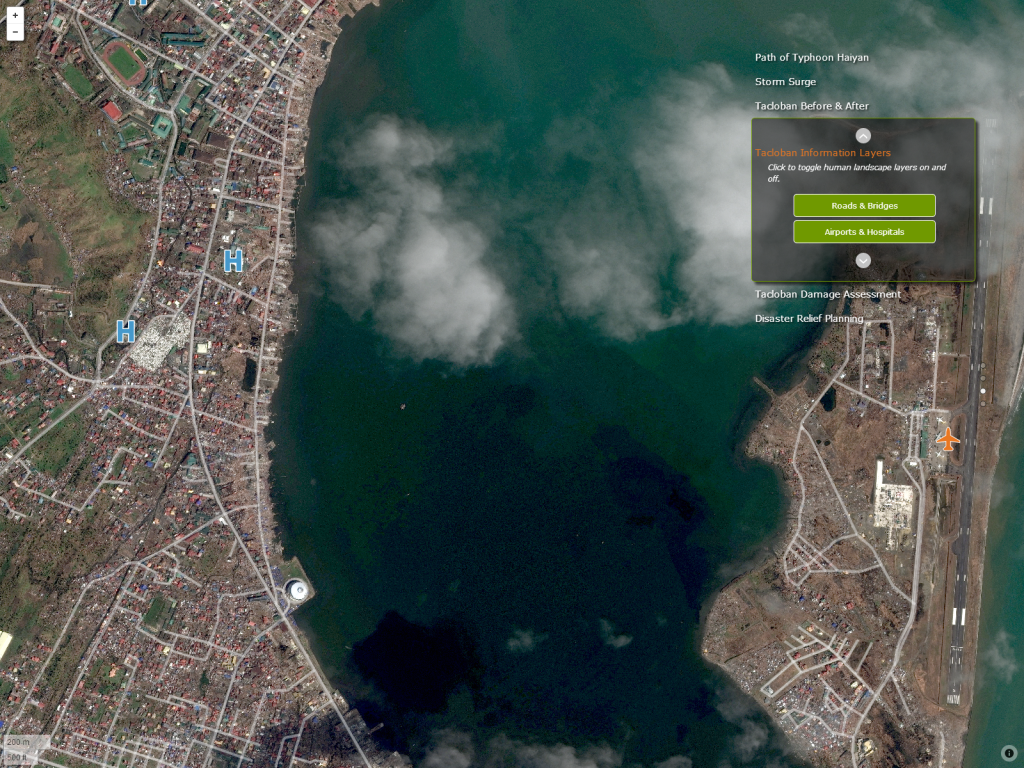The height and width of the screenshot is (768, 1024).
Task: Go to the Storm Surge section
Action: click(785, 82)
